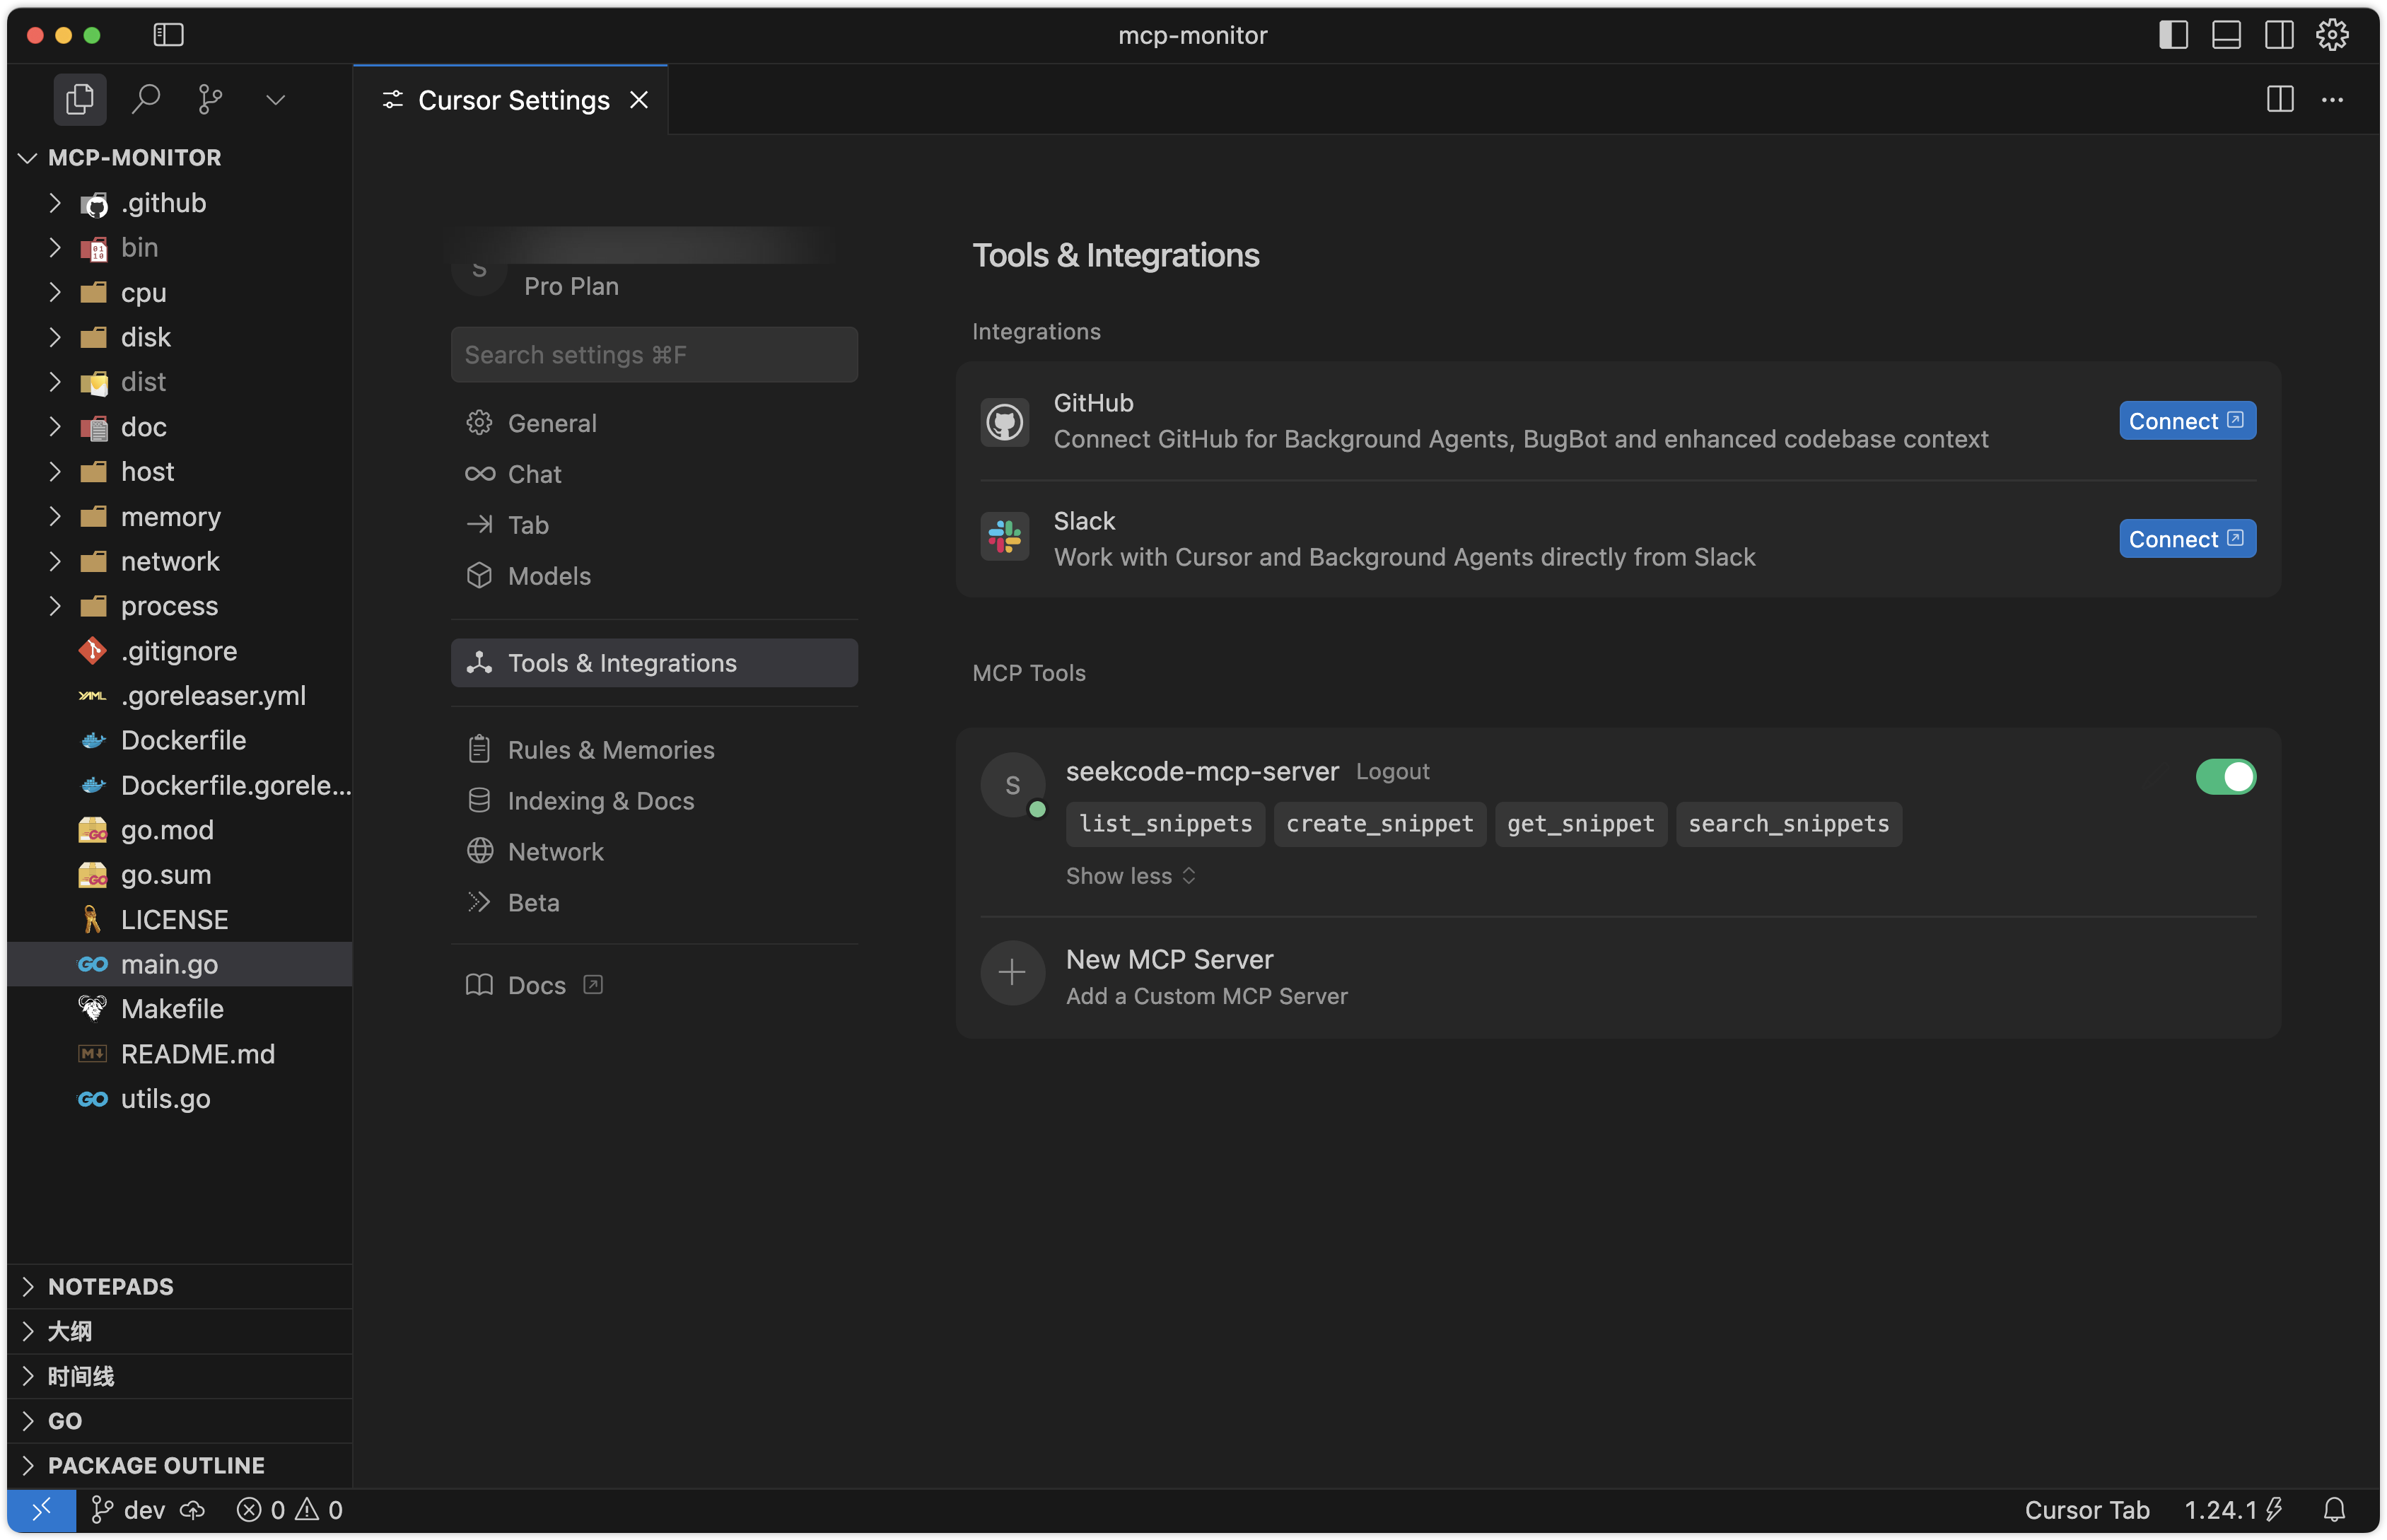Image resolution: width=2387 pixels, height=1540 pixels.
Task: Expand the process folder
Action: (180, 606)
